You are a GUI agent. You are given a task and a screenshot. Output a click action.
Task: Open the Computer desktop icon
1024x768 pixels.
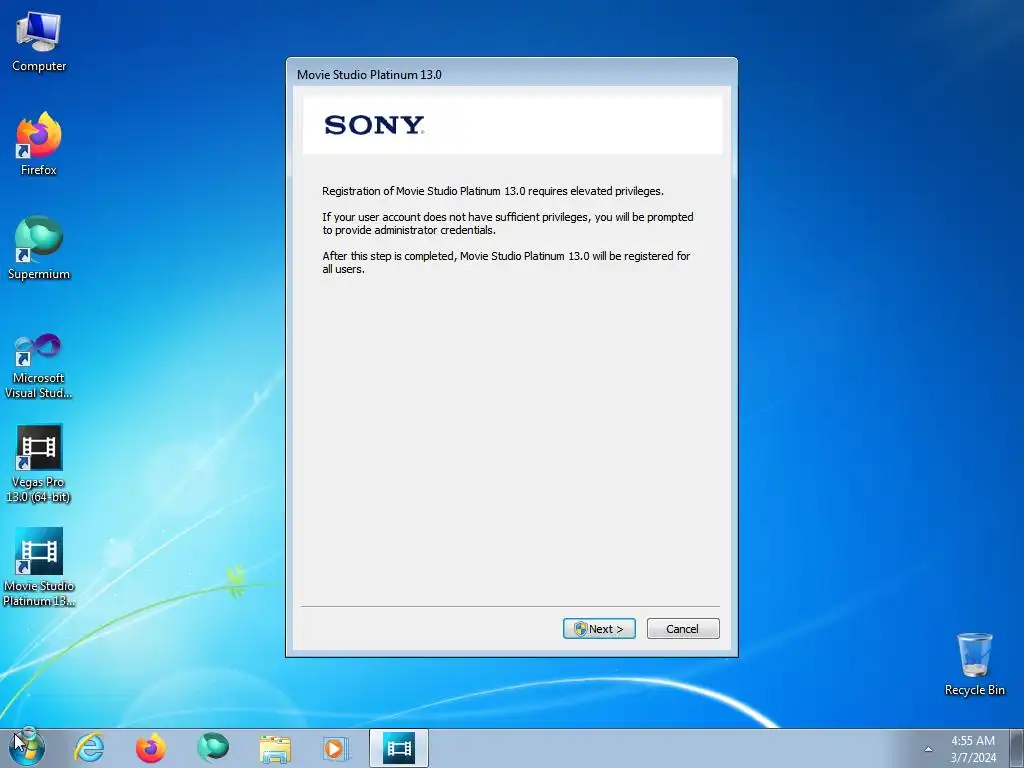39,42
